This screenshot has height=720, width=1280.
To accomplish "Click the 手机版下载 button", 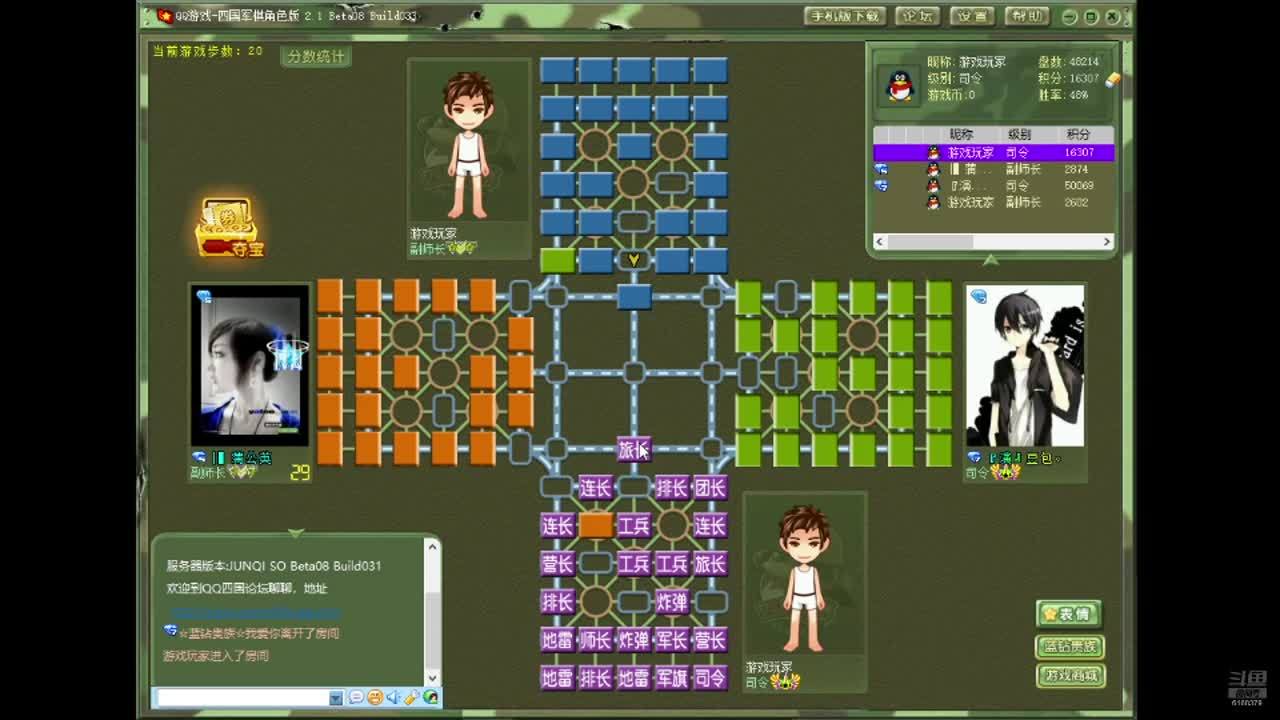I will (x=845, y=16).
